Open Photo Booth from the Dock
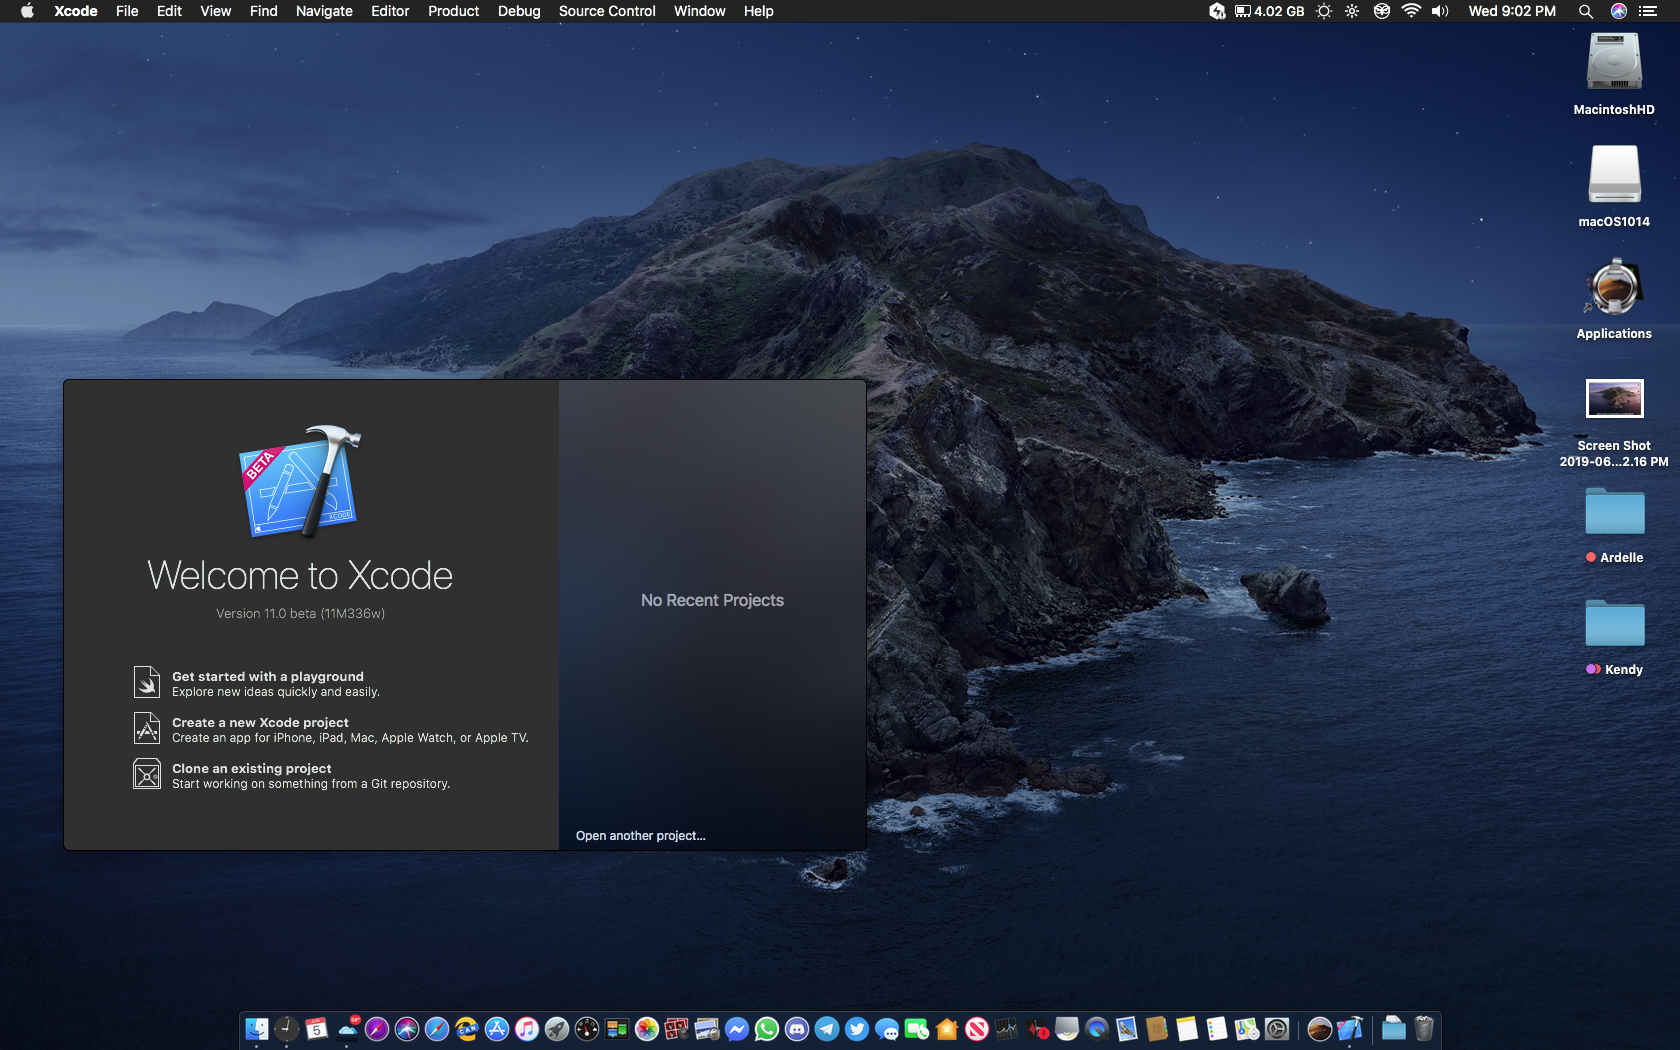 (x=677, y=1029)
